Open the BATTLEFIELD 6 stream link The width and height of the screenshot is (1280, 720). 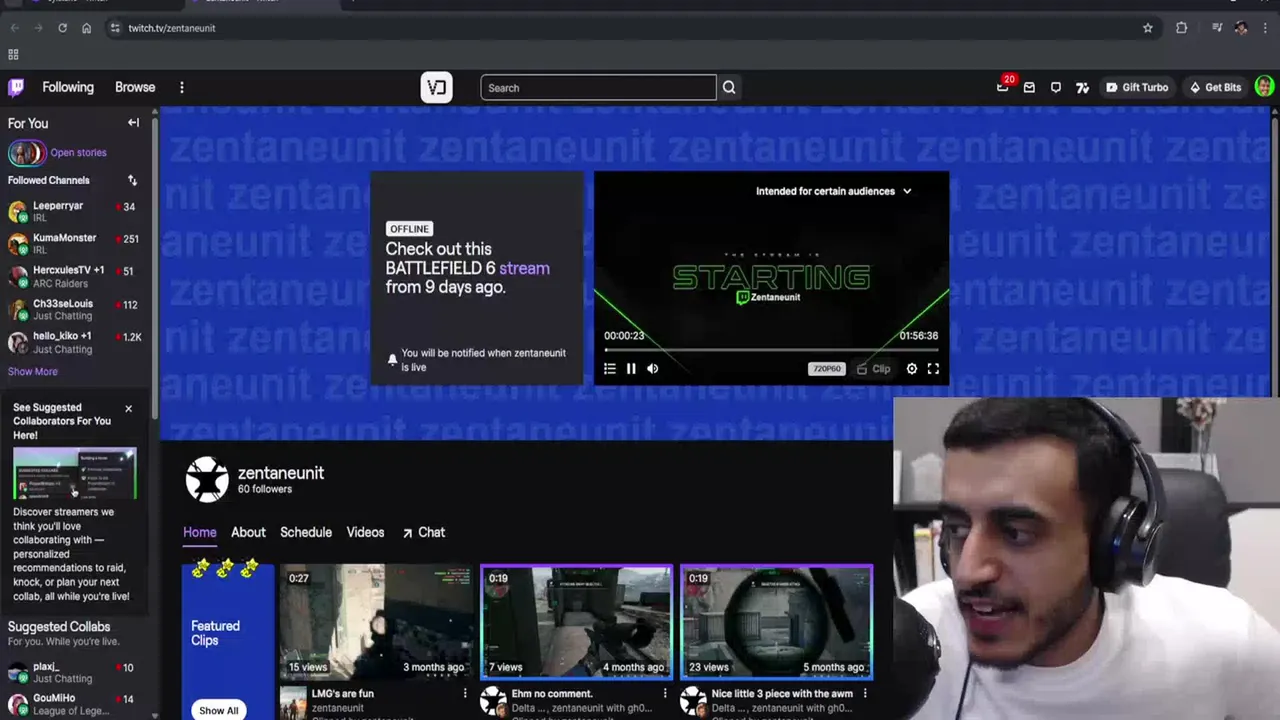pyautogui.click(x=524, y=268)
